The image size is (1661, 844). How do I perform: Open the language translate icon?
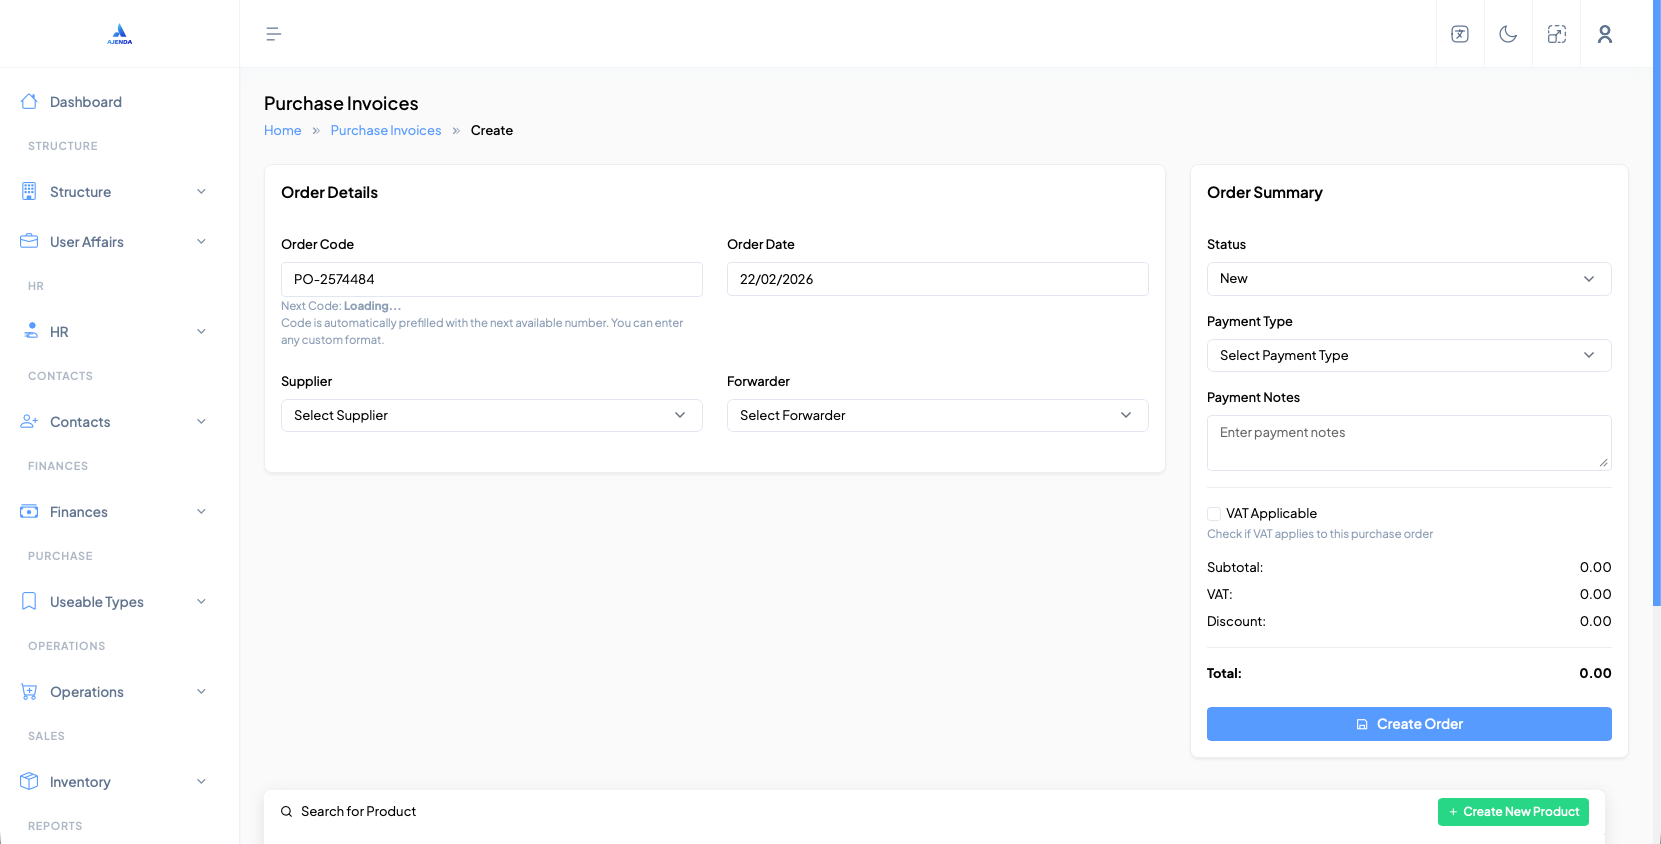(x=1460, y=34)
